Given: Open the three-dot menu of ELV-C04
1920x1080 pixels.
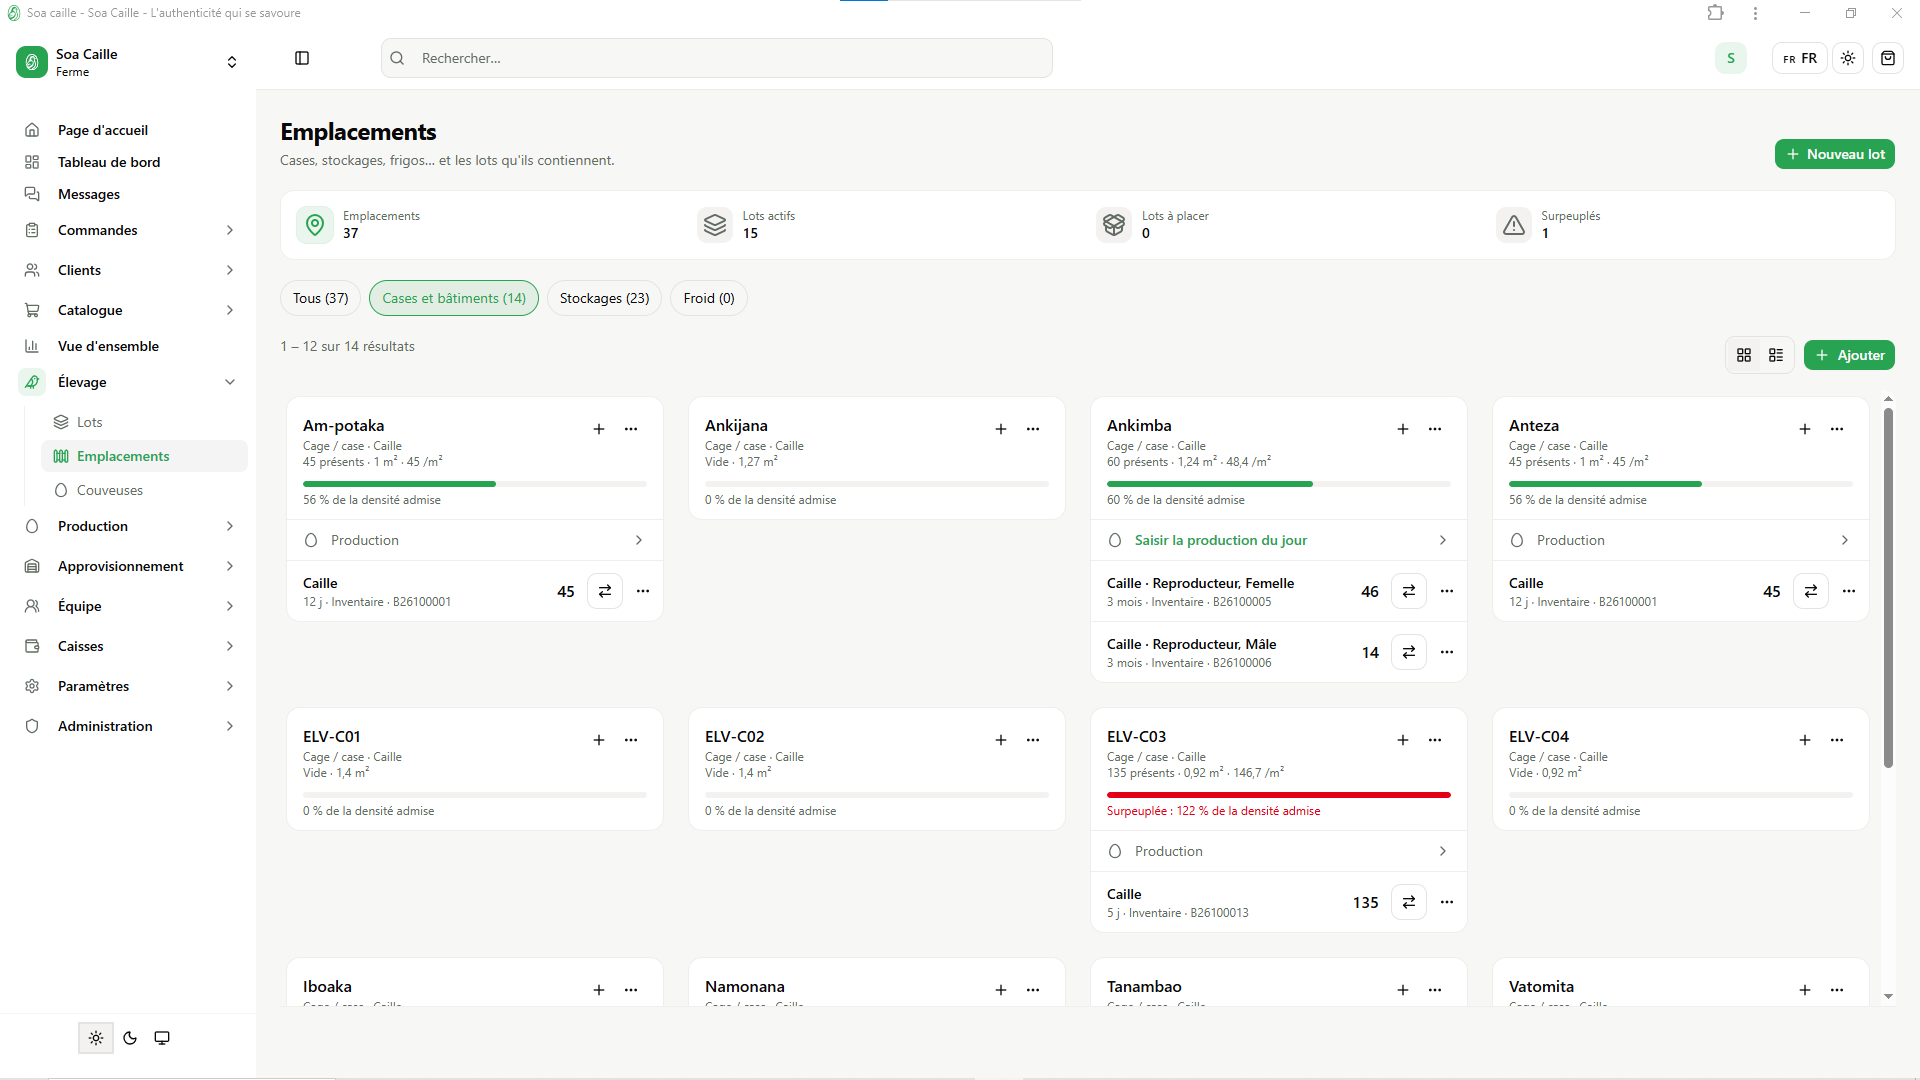Looking at the screenshot, I should coord(1837,740).
